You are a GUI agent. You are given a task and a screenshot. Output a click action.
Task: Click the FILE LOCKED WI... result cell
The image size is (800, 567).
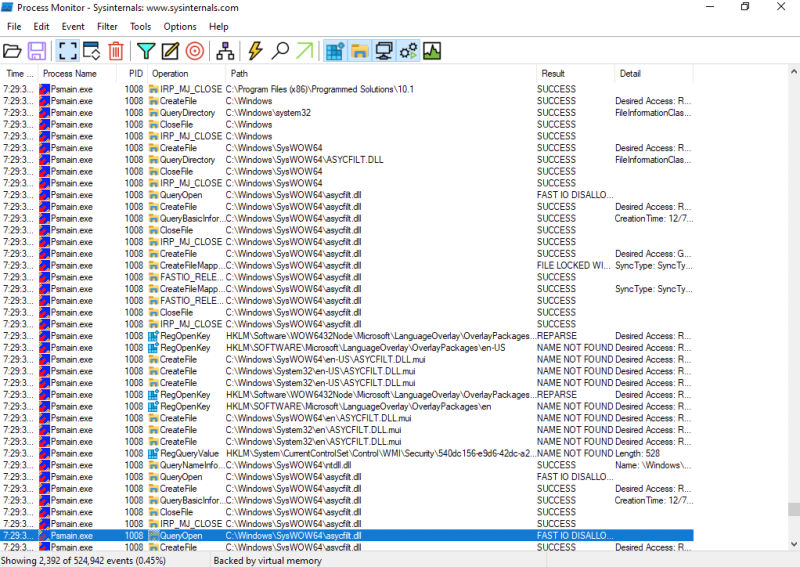click(x=574, y=265)
